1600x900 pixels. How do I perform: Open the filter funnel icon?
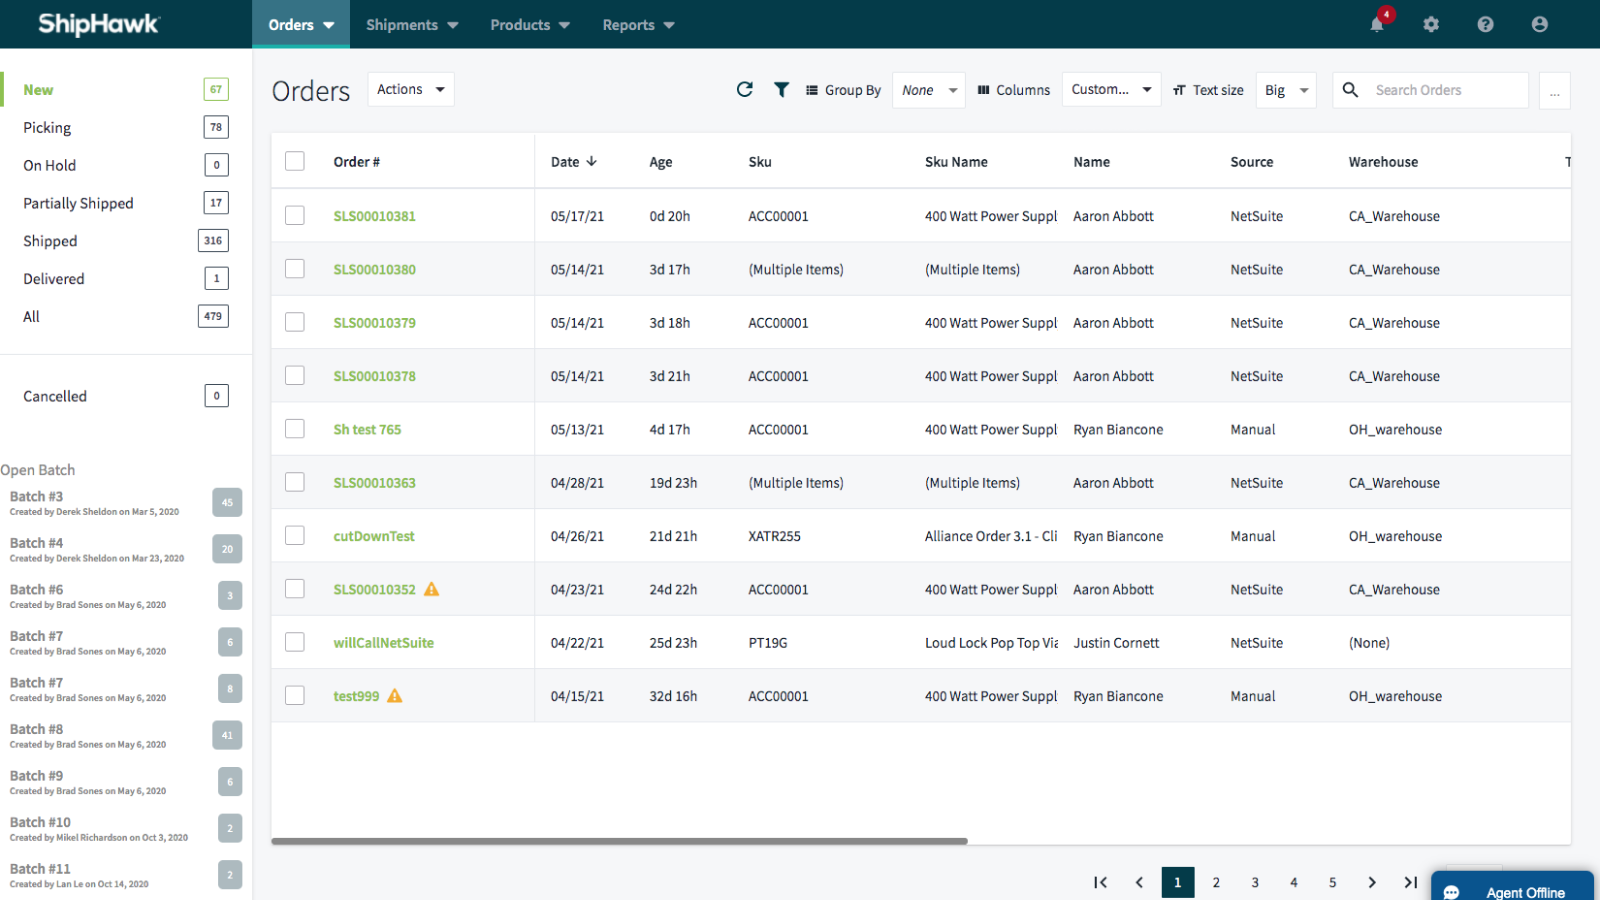pyautogui.click(x=781, y=90)
